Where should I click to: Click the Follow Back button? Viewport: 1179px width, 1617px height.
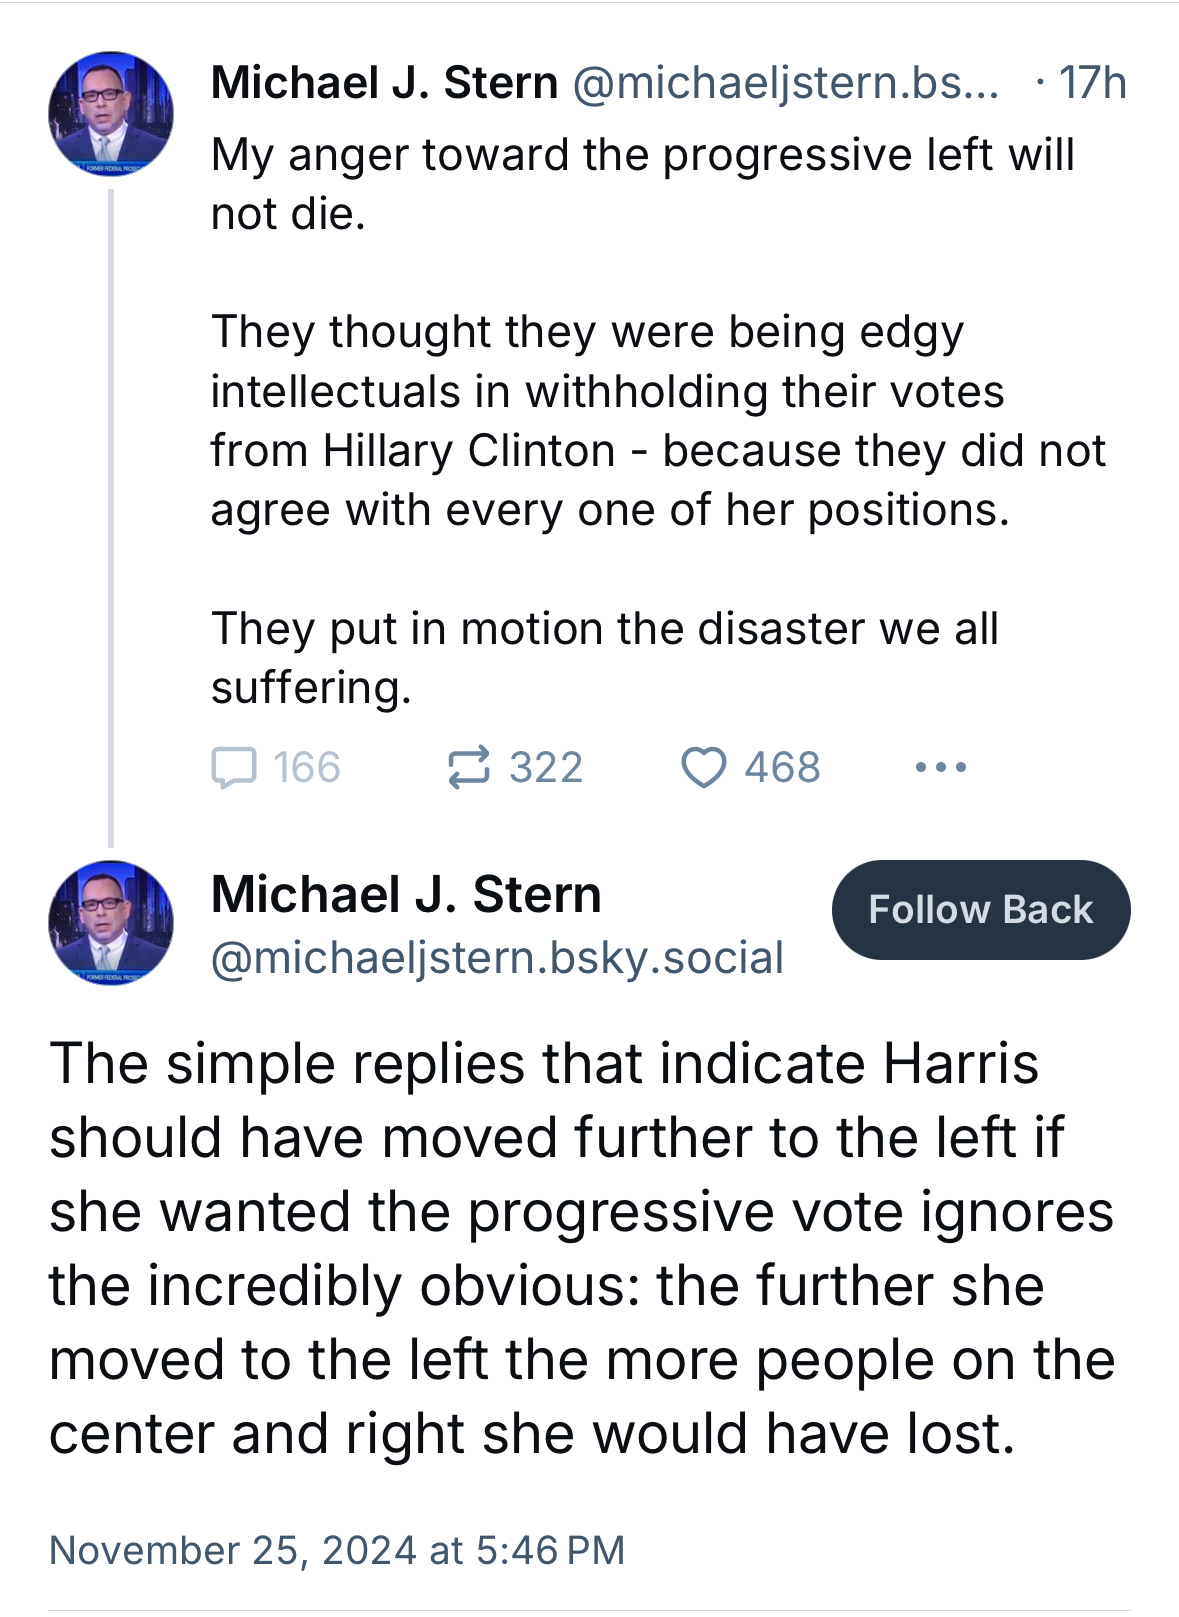(x=980, y=910)
